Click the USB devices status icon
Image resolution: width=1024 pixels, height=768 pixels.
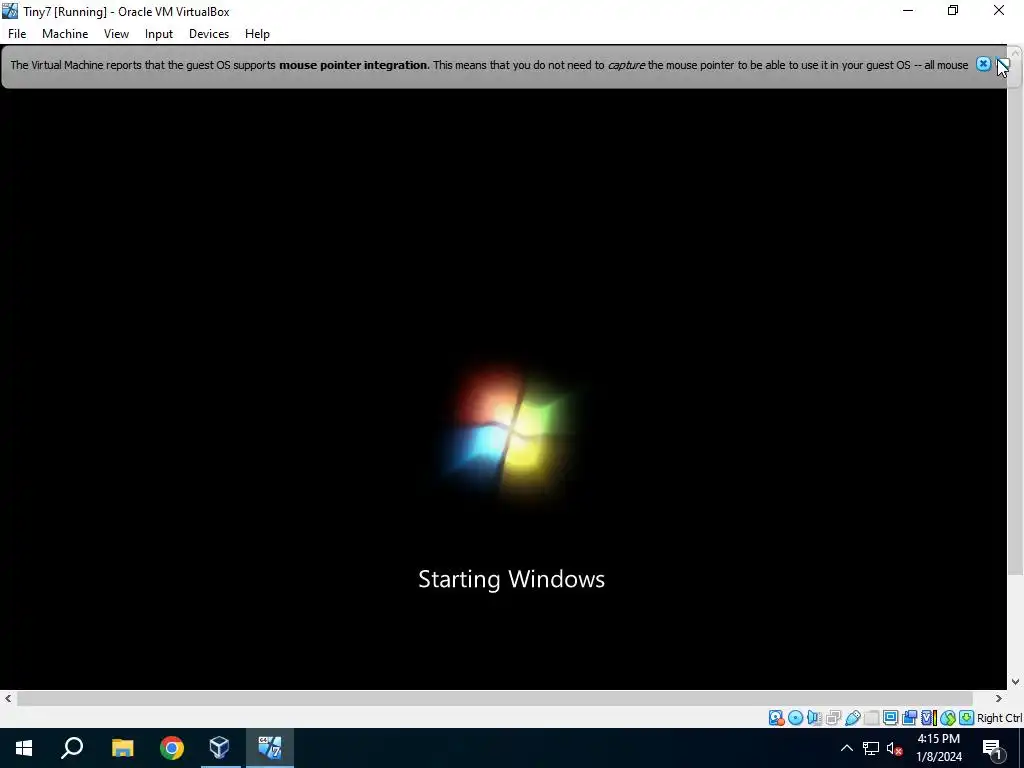tap(852, 718)
